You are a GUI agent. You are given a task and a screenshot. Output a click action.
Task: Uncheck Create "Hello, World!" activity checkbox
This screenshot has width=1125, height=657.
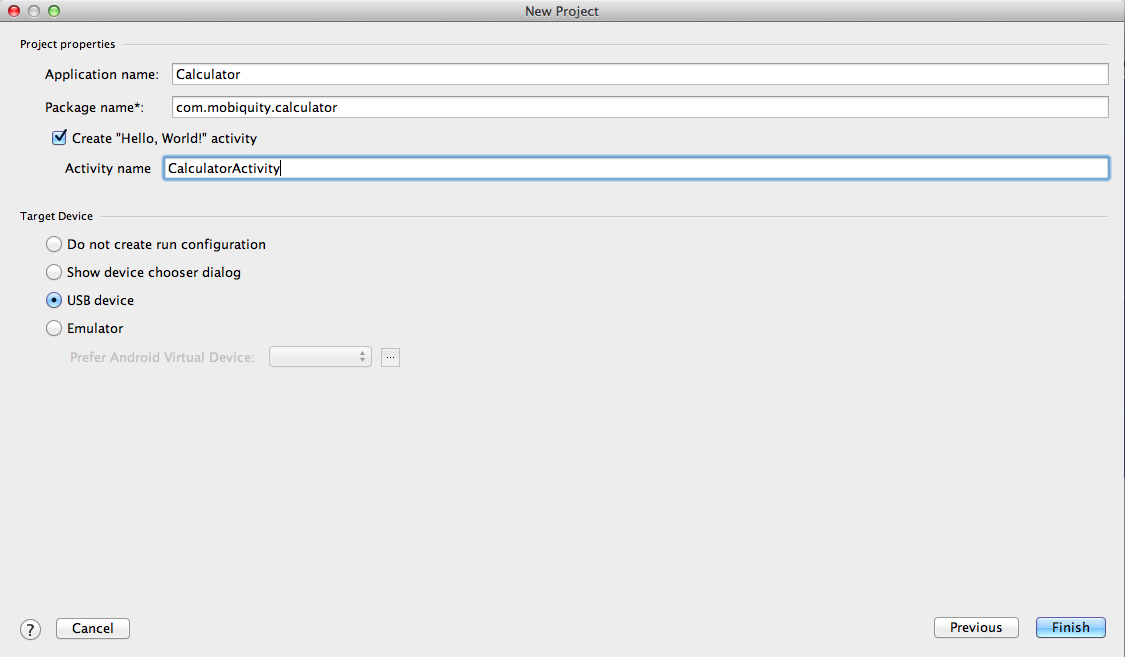60,138
